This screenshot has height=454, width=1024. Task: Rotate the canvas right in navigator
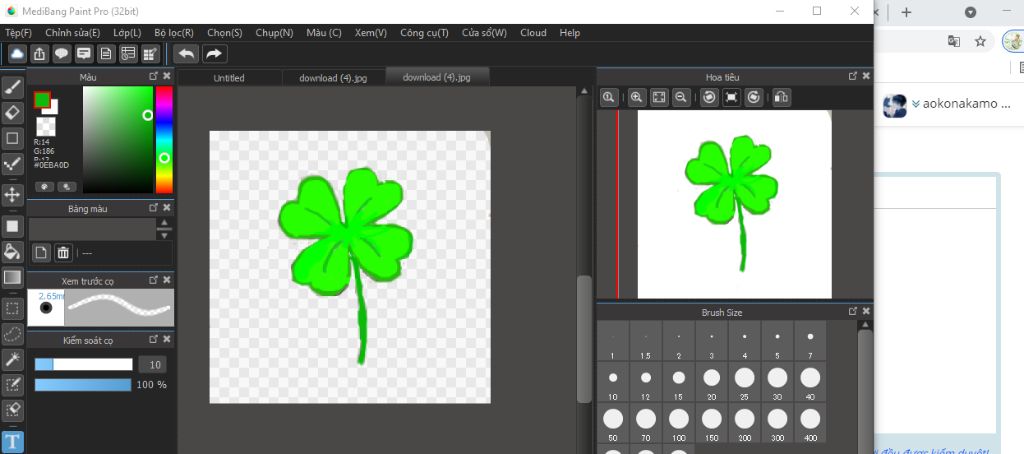tap(754, 97)
